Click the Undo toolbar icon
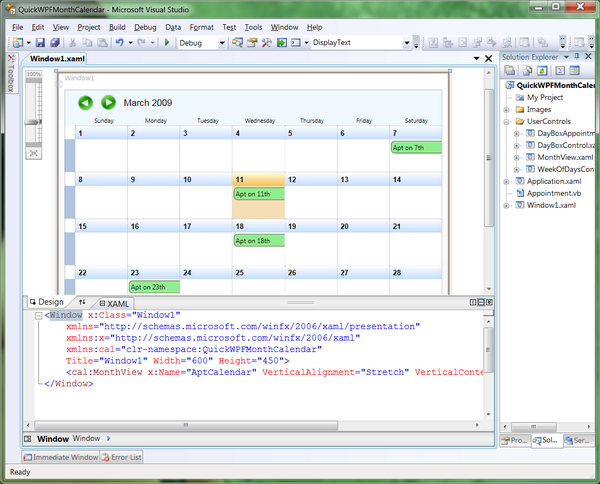This screenshot has width=600, height=484. point(120,42)
